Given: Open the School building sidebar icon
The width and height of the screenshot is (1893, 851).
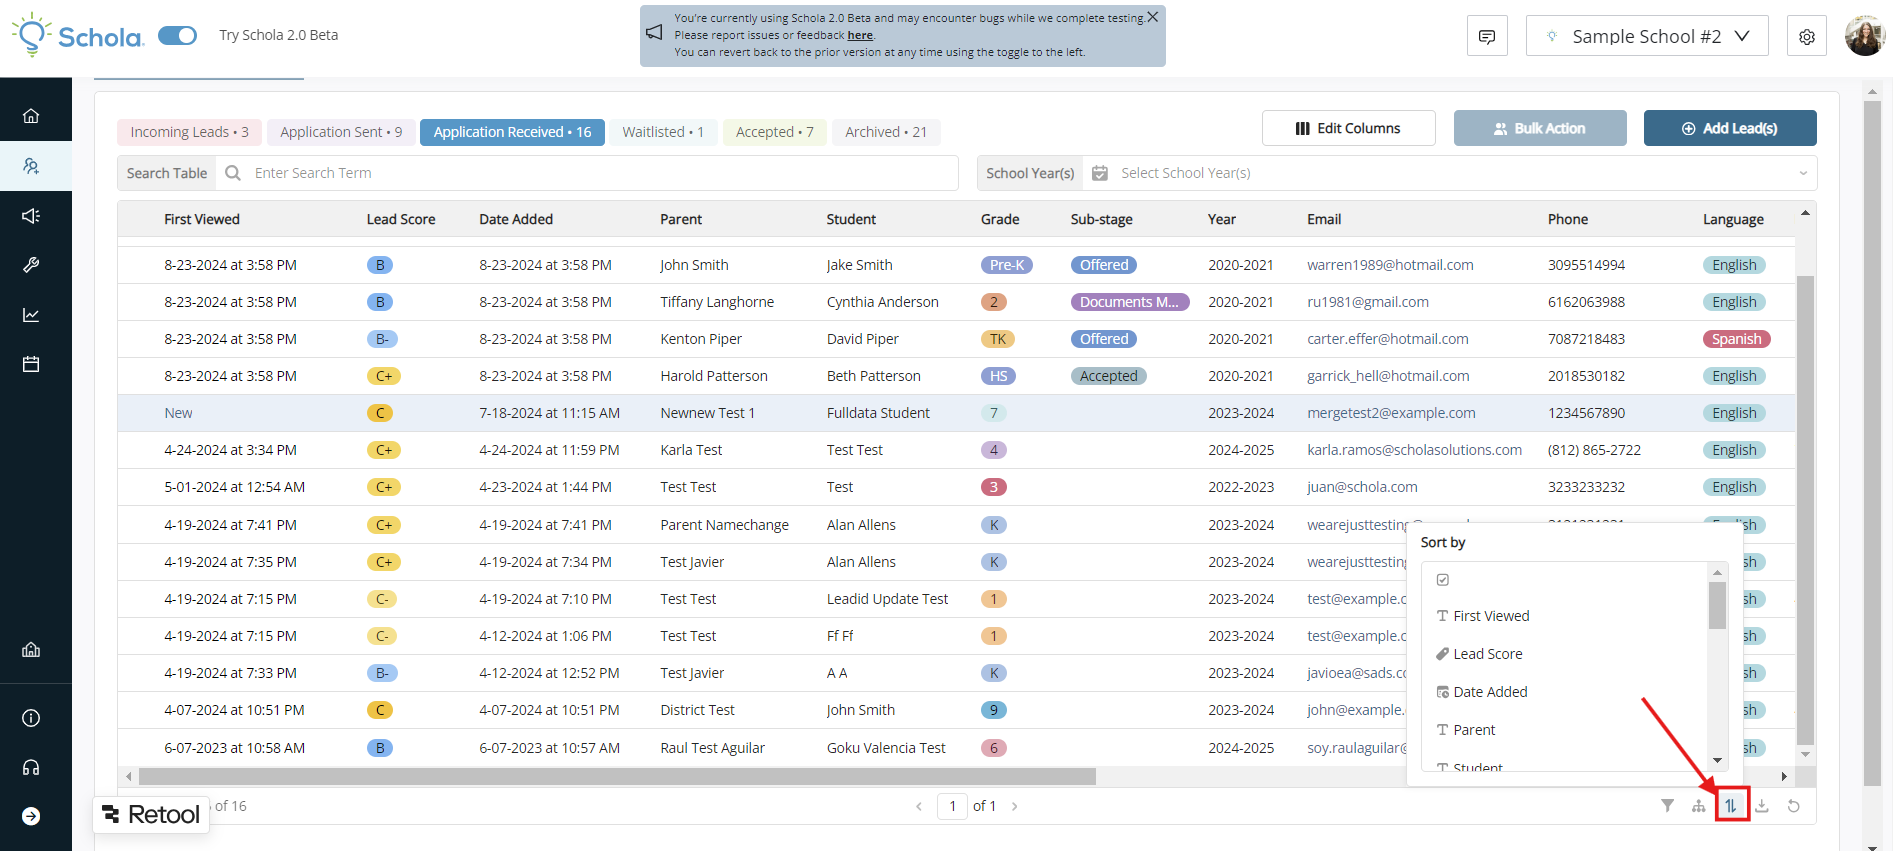Looking at the screenshot, I should [31, 650].
